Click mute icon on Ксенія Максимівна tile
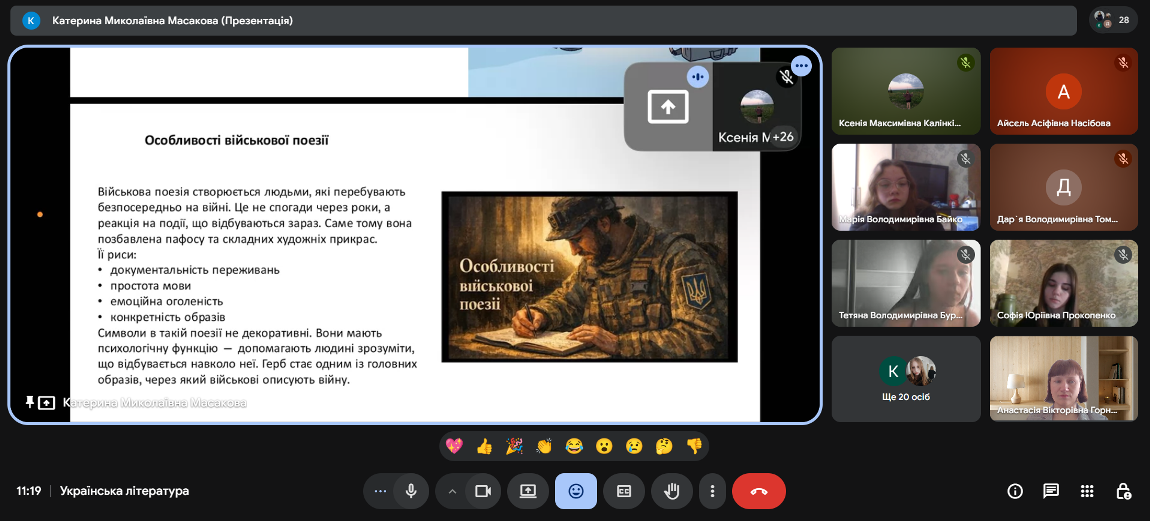The width and height of the screenshot is (1150, 521). [966, 63]
